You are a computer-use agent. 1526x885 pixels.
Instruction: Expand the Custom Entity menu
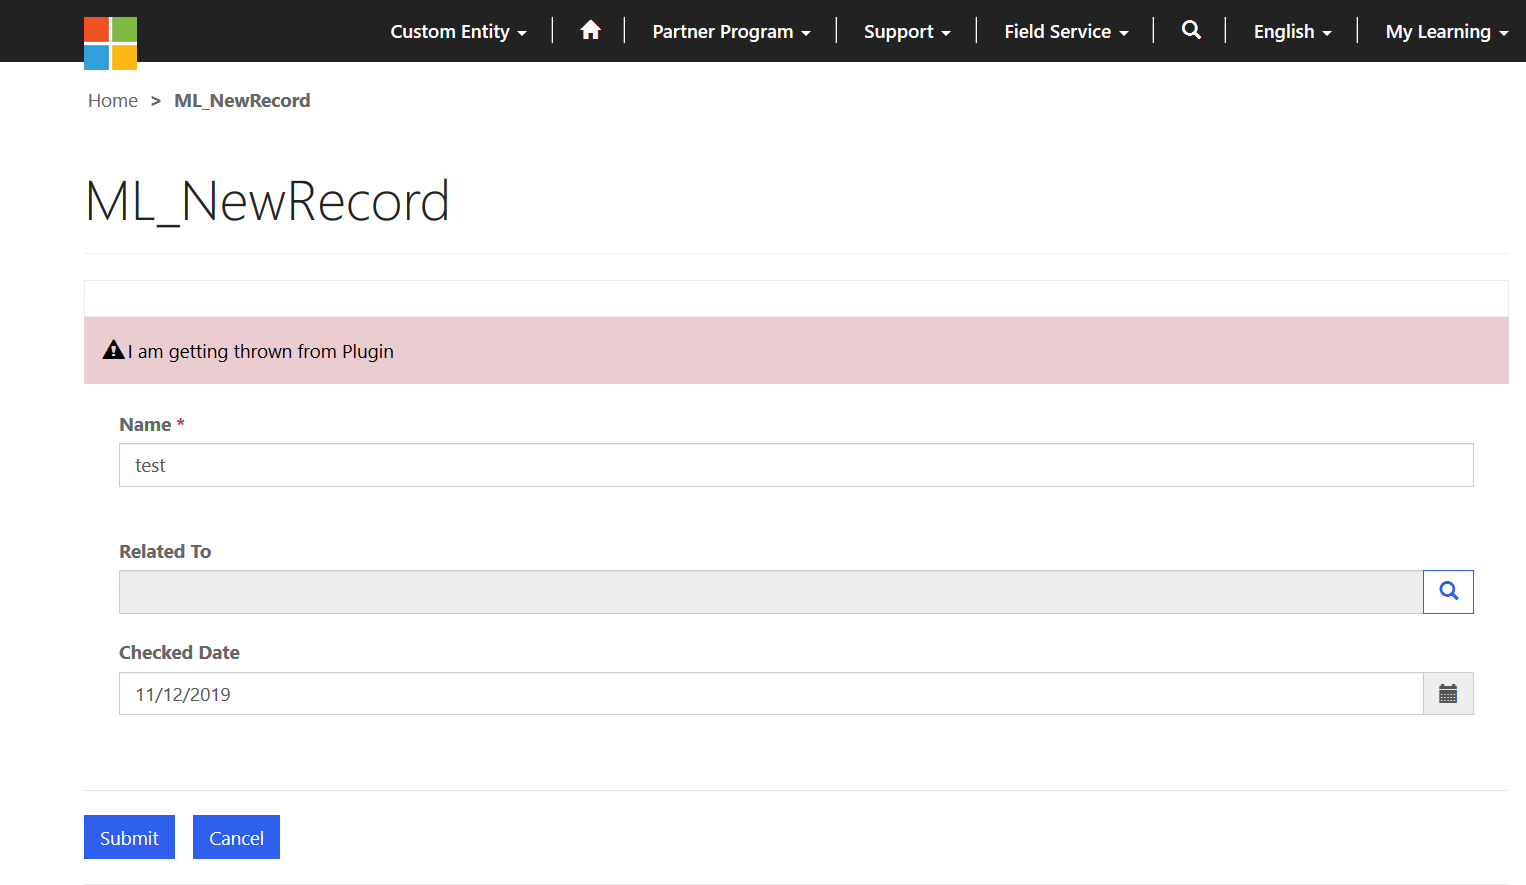point(458,31)
